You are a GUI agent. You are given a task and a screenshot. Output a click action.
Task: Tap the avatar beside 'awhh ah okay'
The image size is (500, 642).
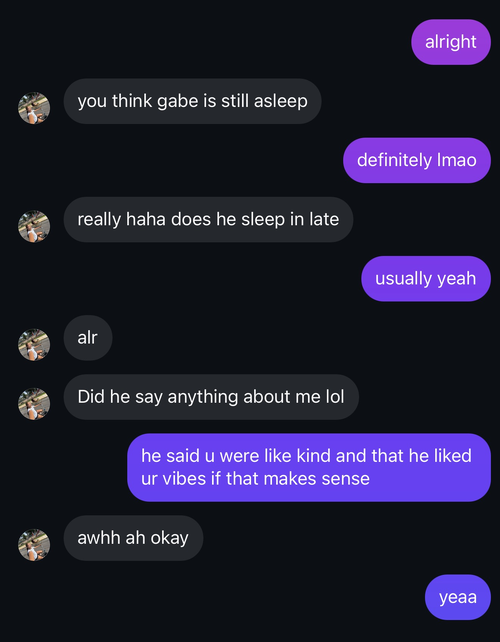34,545
